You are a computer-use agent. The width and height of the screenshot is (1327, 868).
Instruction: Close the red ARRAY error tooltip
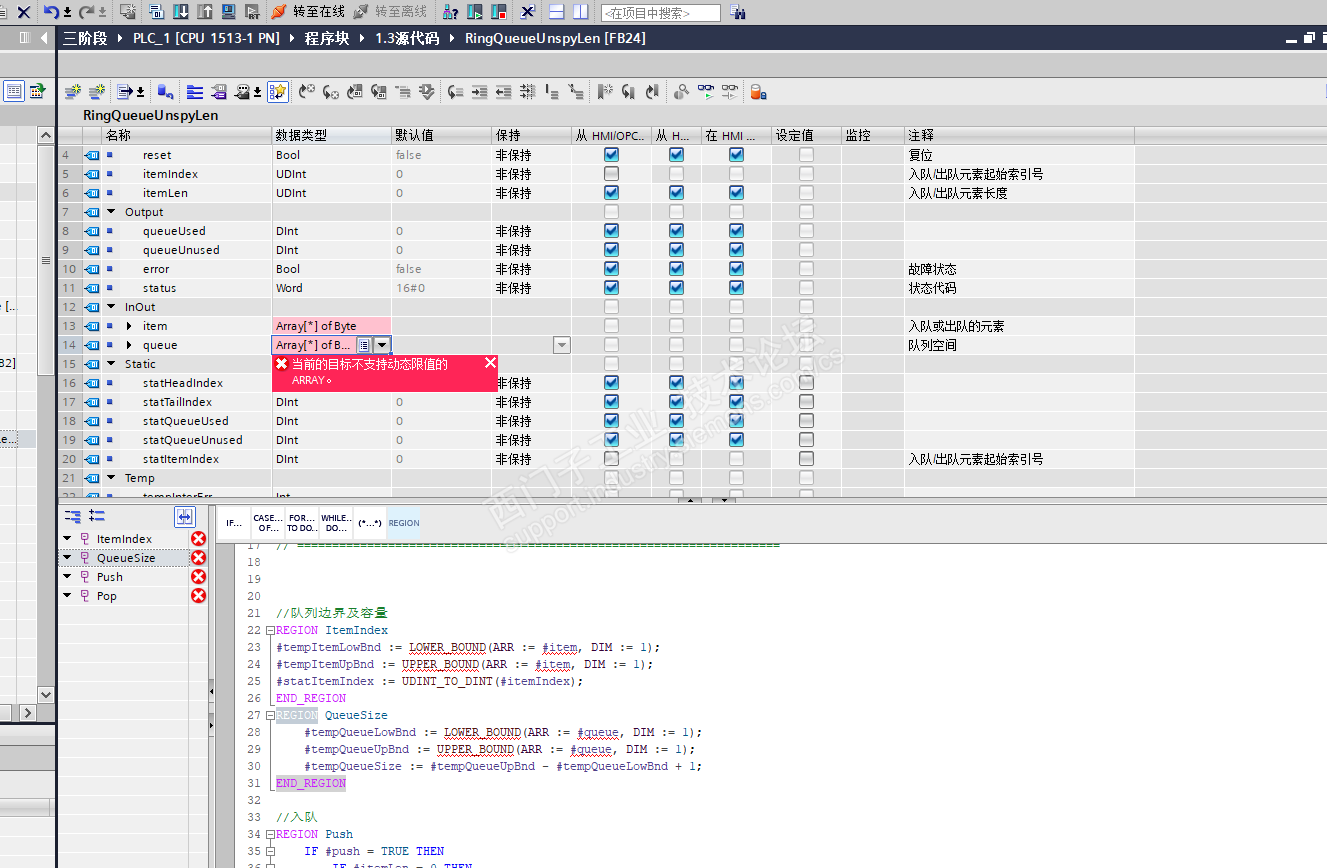click(x=490, y=363)
